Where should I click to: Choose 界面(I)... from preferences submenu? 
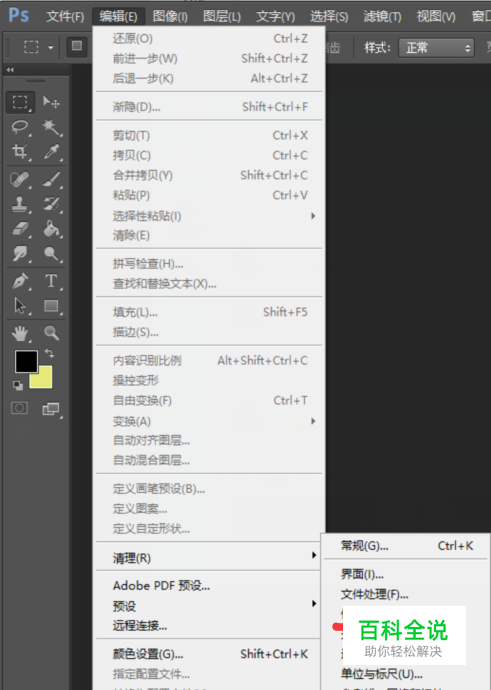click(x=406, y=574)
